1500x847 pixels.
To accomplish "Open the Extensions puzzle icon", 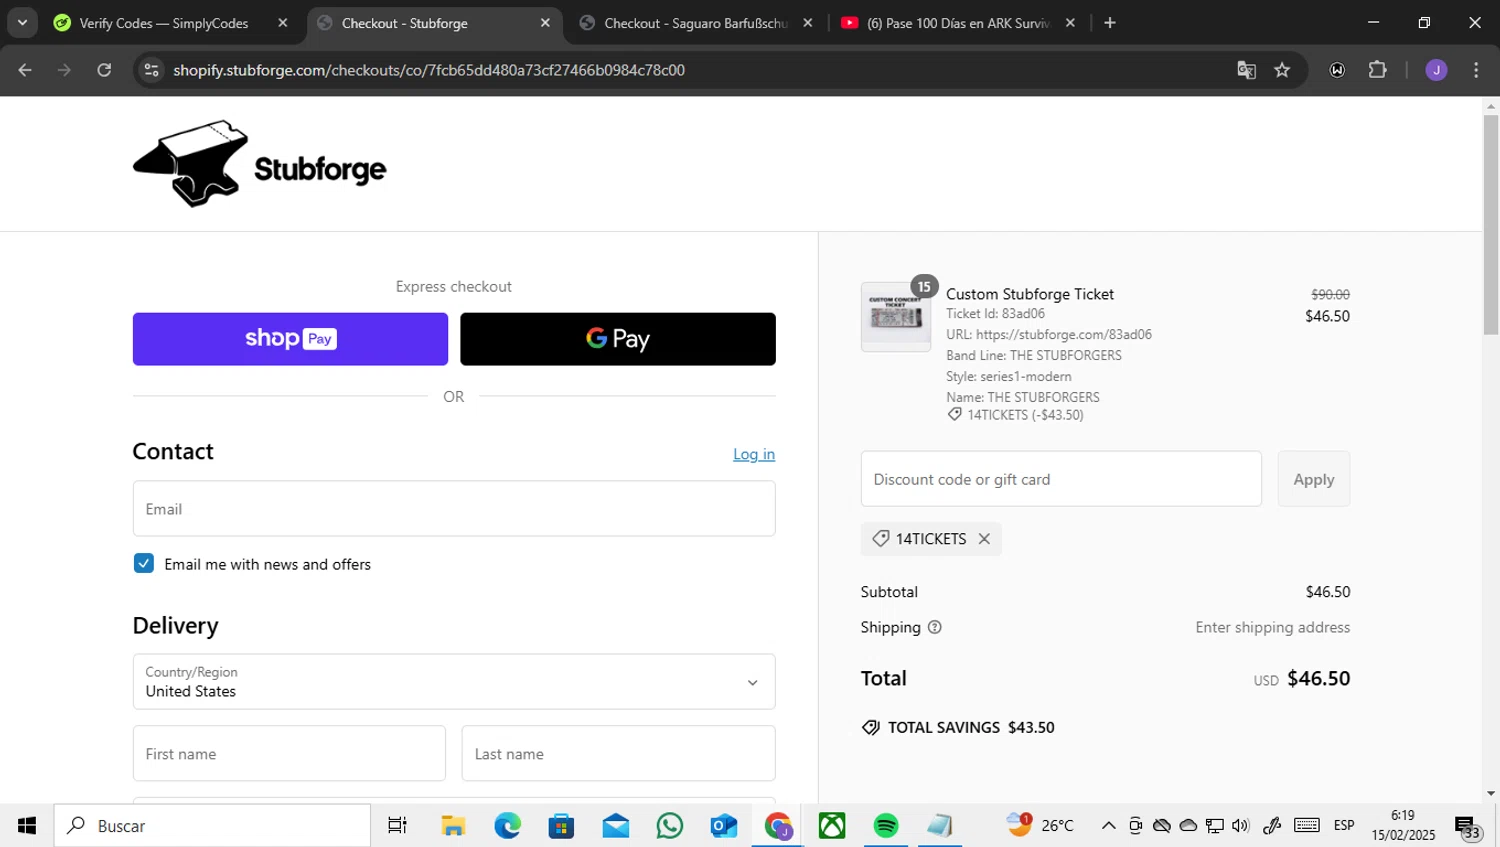I will click(1377, 70).
